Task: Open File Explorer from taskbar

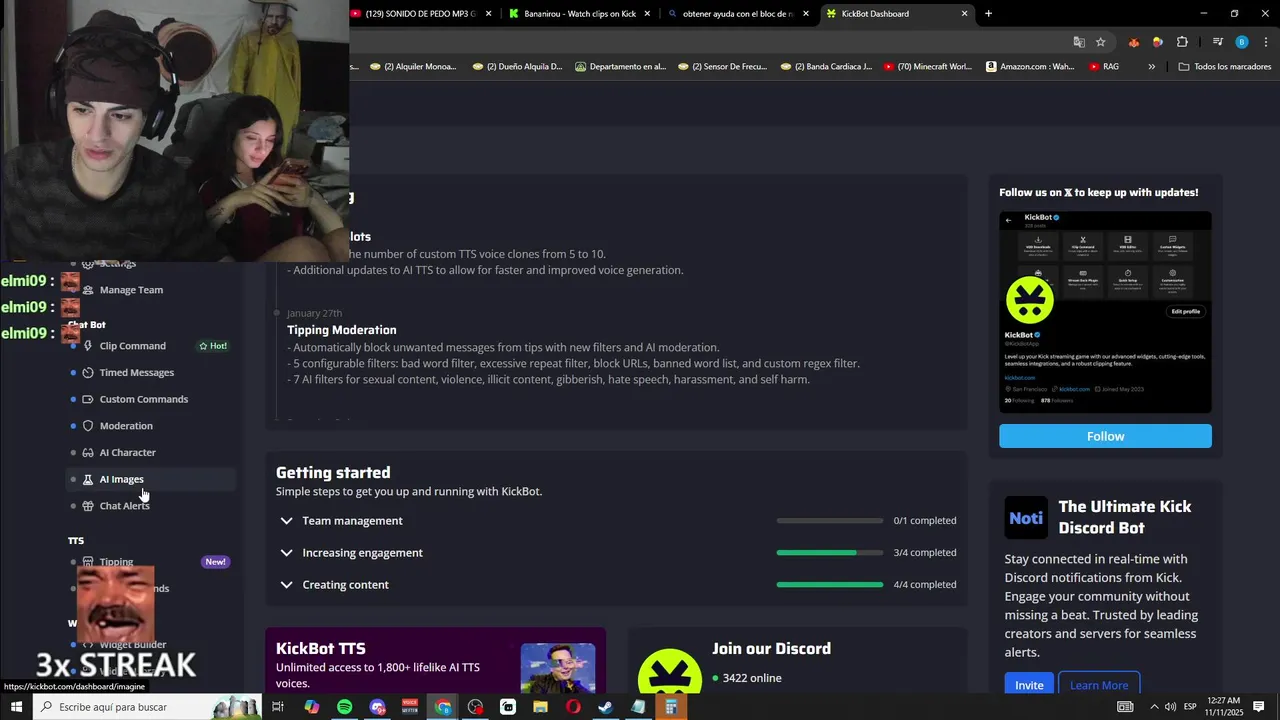Action: [x=540, y=707]
